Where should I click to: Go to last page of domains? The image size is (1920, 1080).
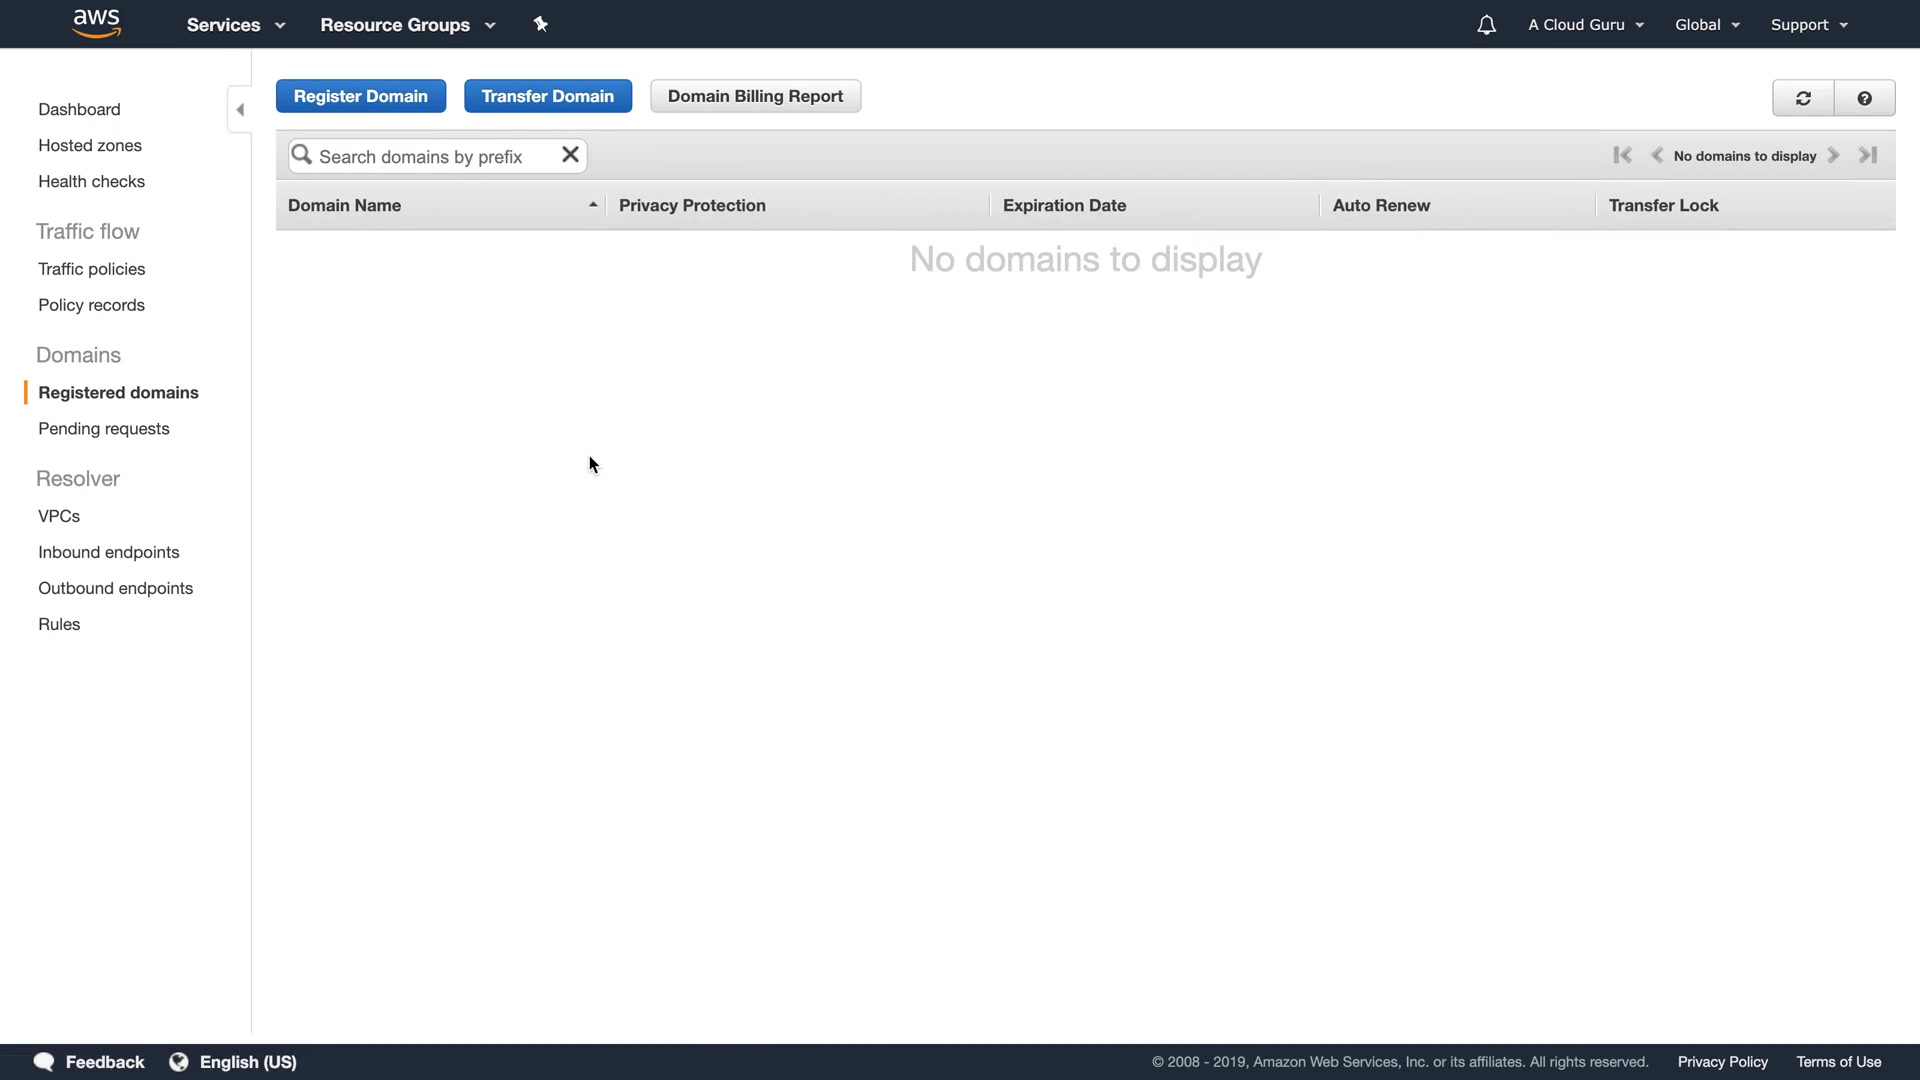pos(1868,155)
